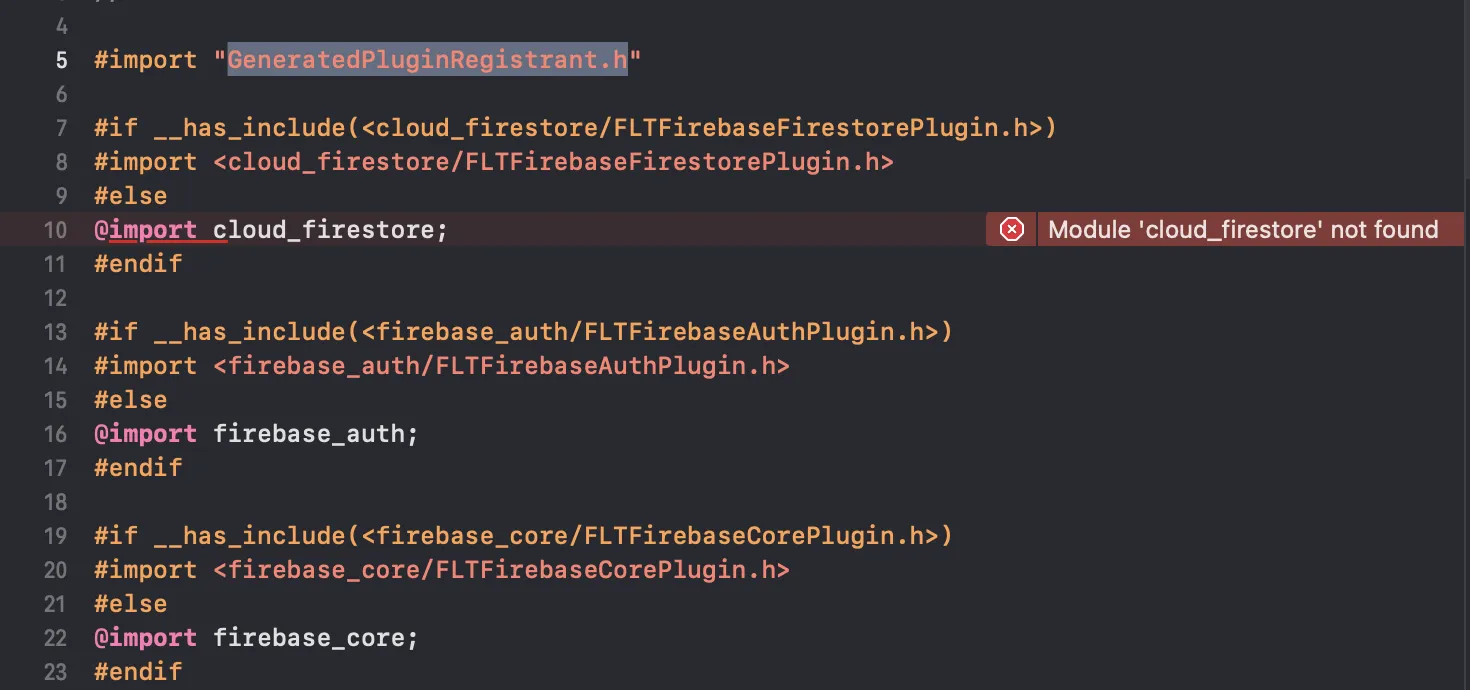This screenshot has width=1470, height=690.
Task: Click the '#else' directive on line 9
Action: click(x=131, y=196)
